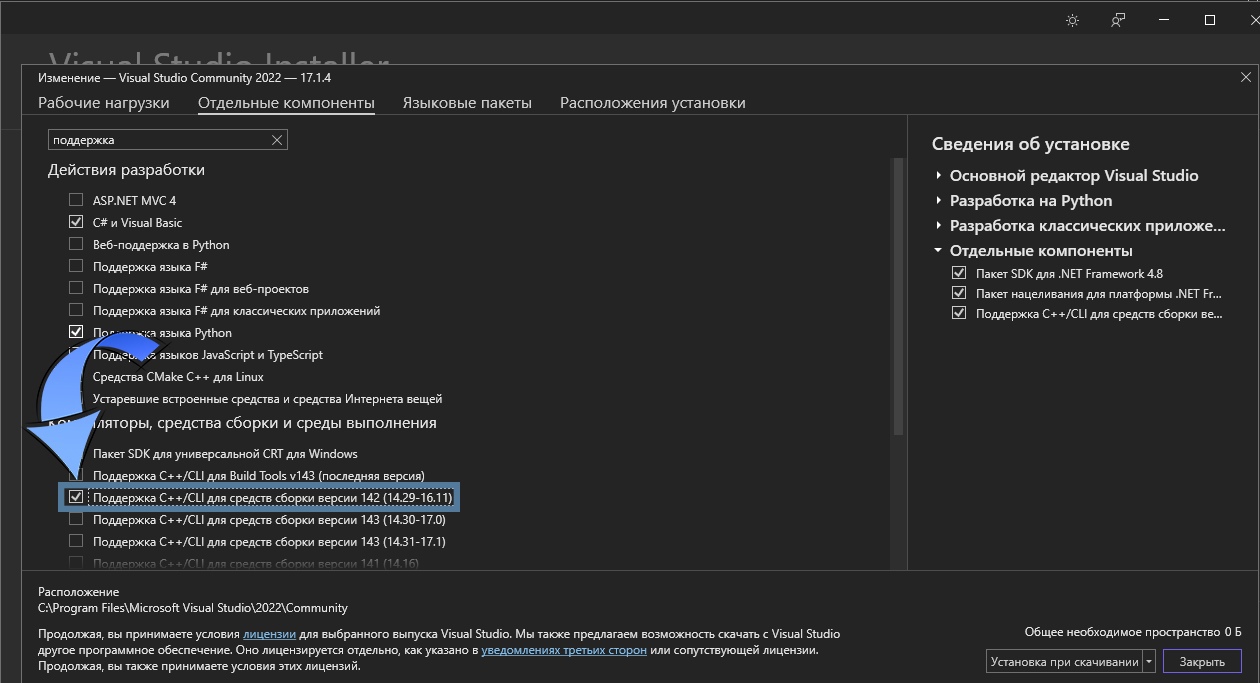Clear the search box with the X icon

pyautogui.click(x=277, y=139)
